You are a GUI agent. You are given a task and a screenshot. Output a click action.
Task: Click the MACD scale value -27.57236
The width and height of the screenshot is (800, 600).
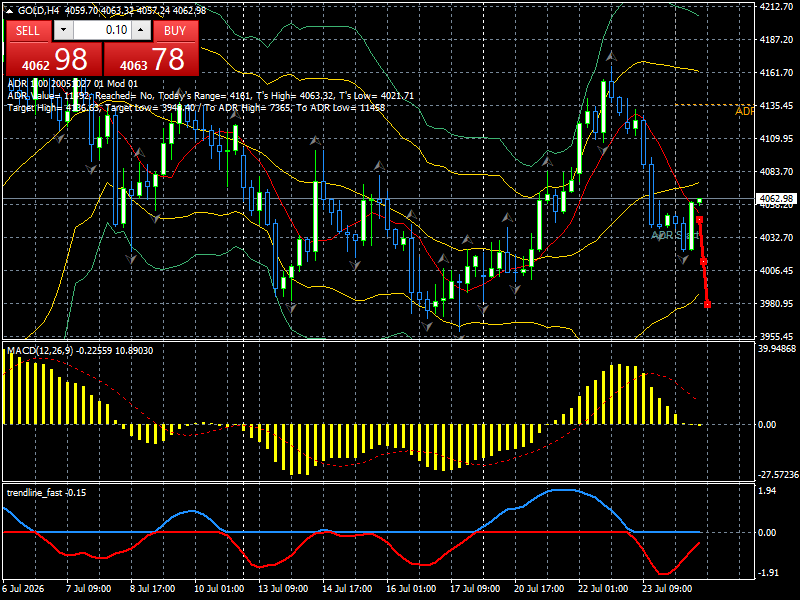coord(778,474)
